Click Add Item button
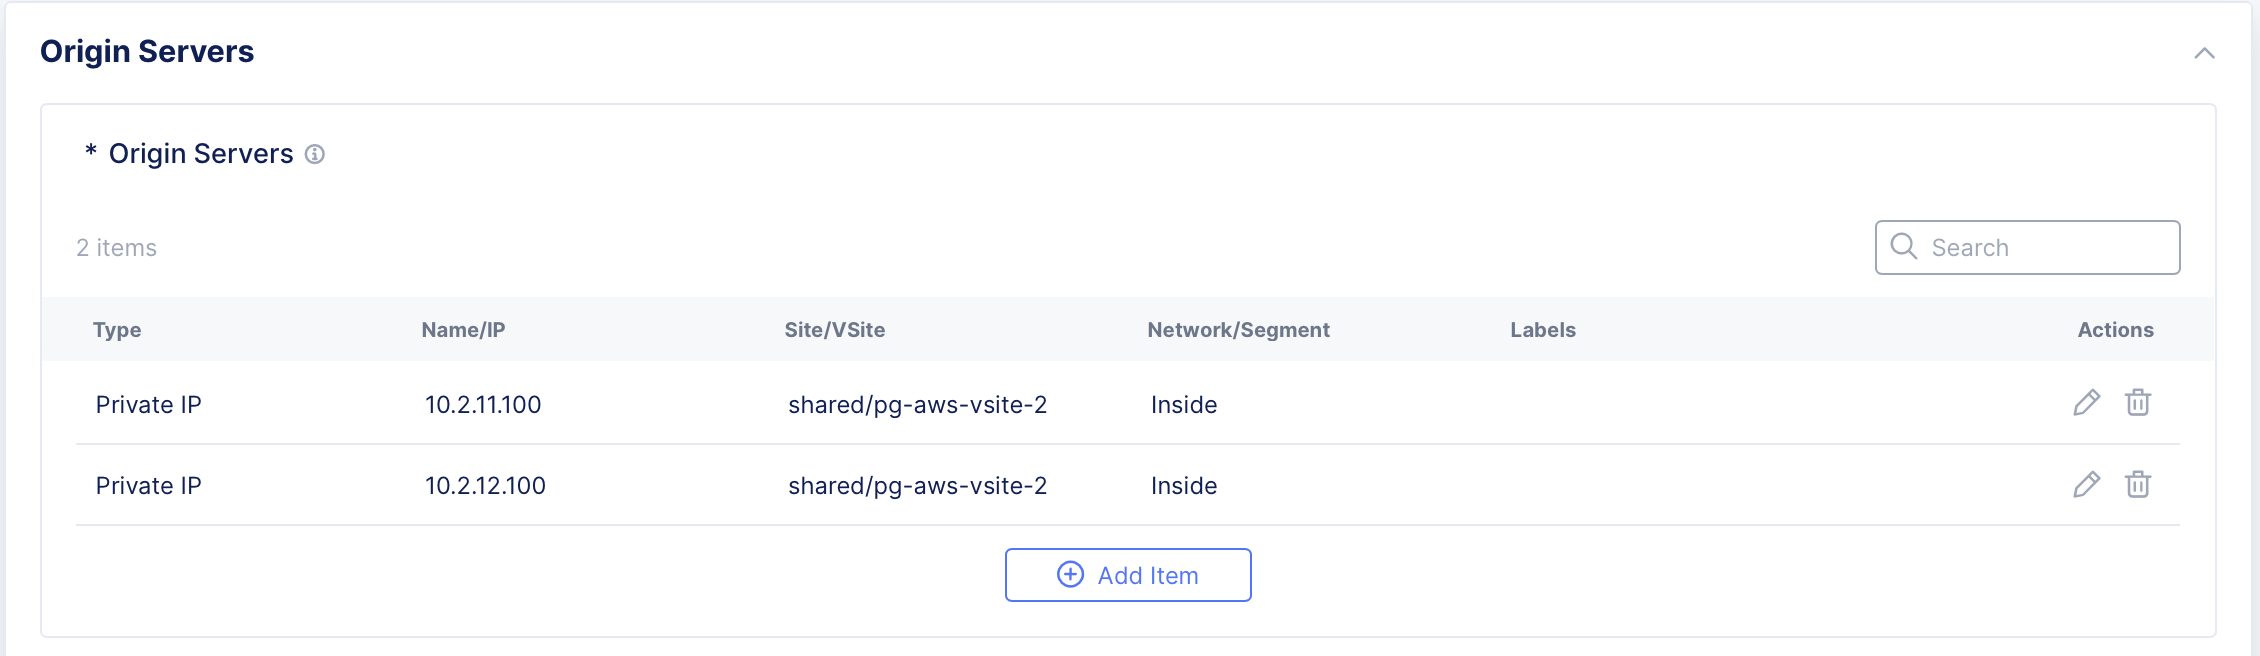Viewport: 2260px width, 656px height. pyautogui.click(x=1128, y=575)
